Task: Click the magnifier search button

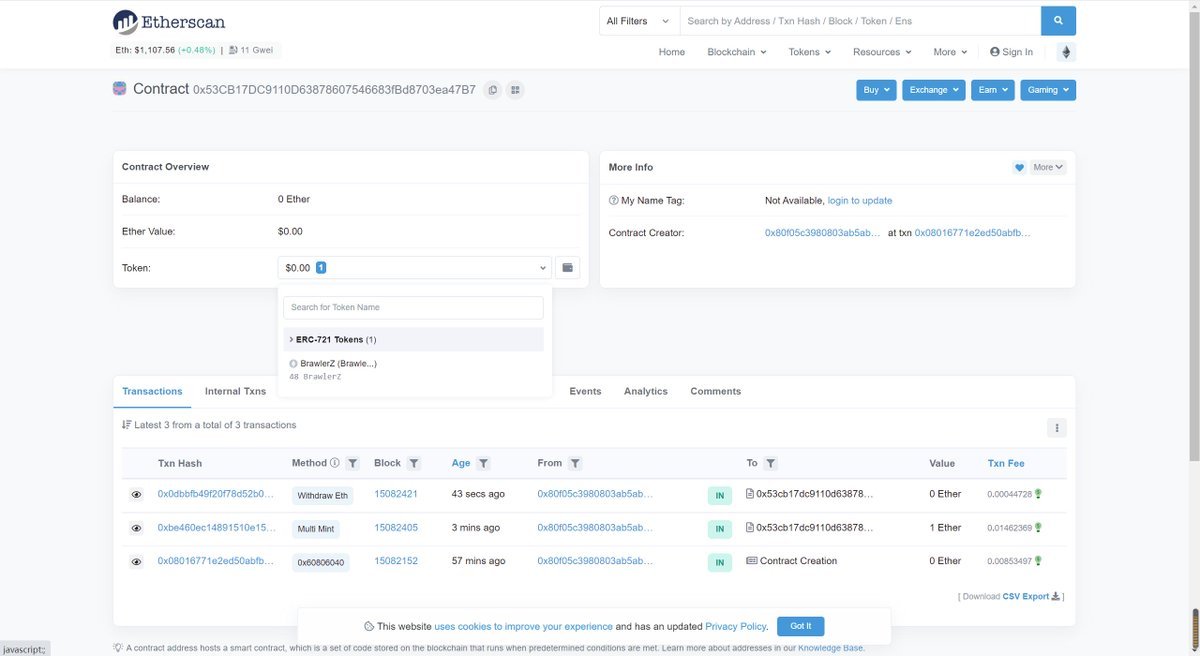Action: (x=1058, y=21)
